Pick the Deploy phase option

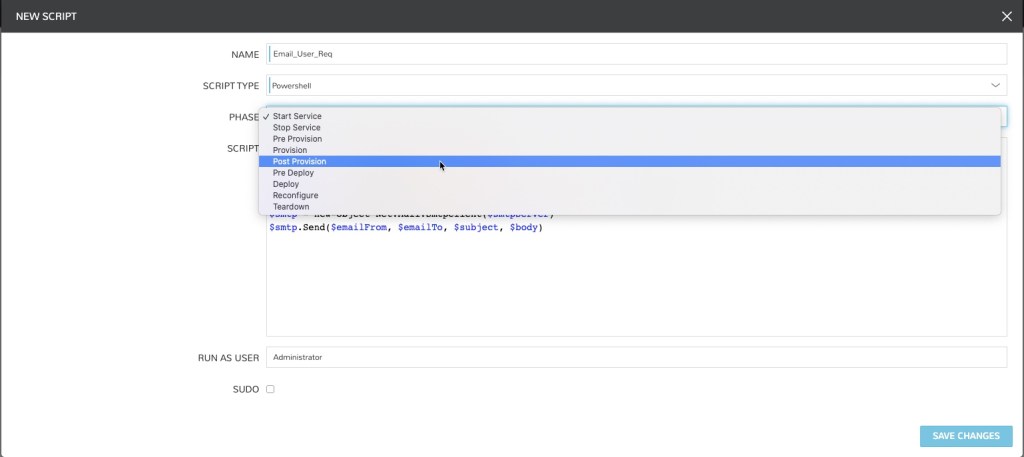coord(285,184)
